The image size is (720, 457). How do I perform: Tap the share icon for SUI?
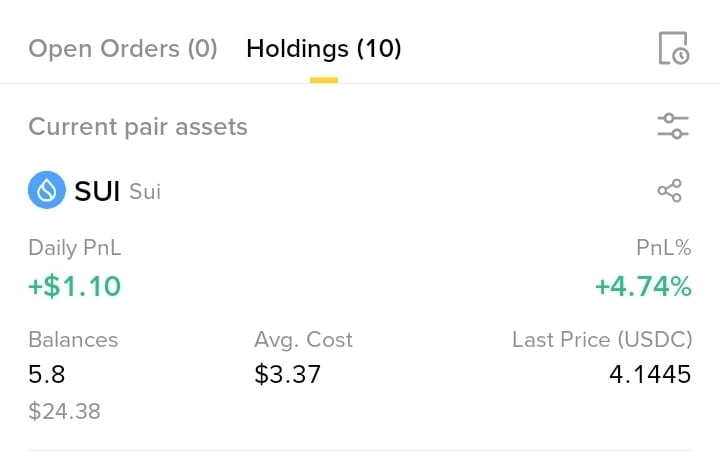[669, 191]
